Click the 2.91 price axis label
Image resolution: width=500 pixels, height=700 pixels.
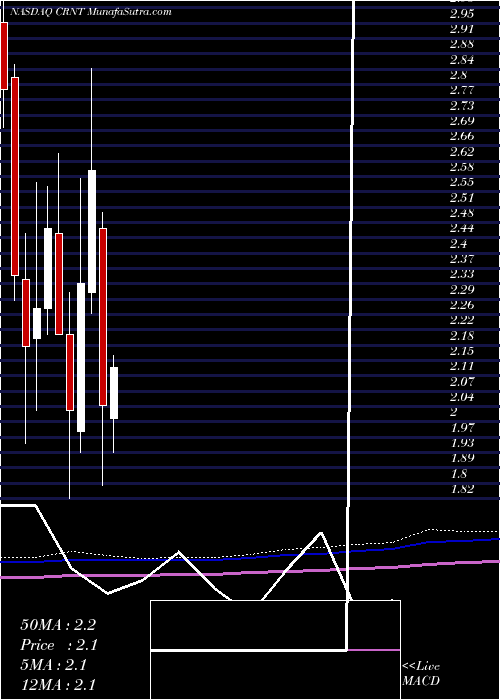461,29
